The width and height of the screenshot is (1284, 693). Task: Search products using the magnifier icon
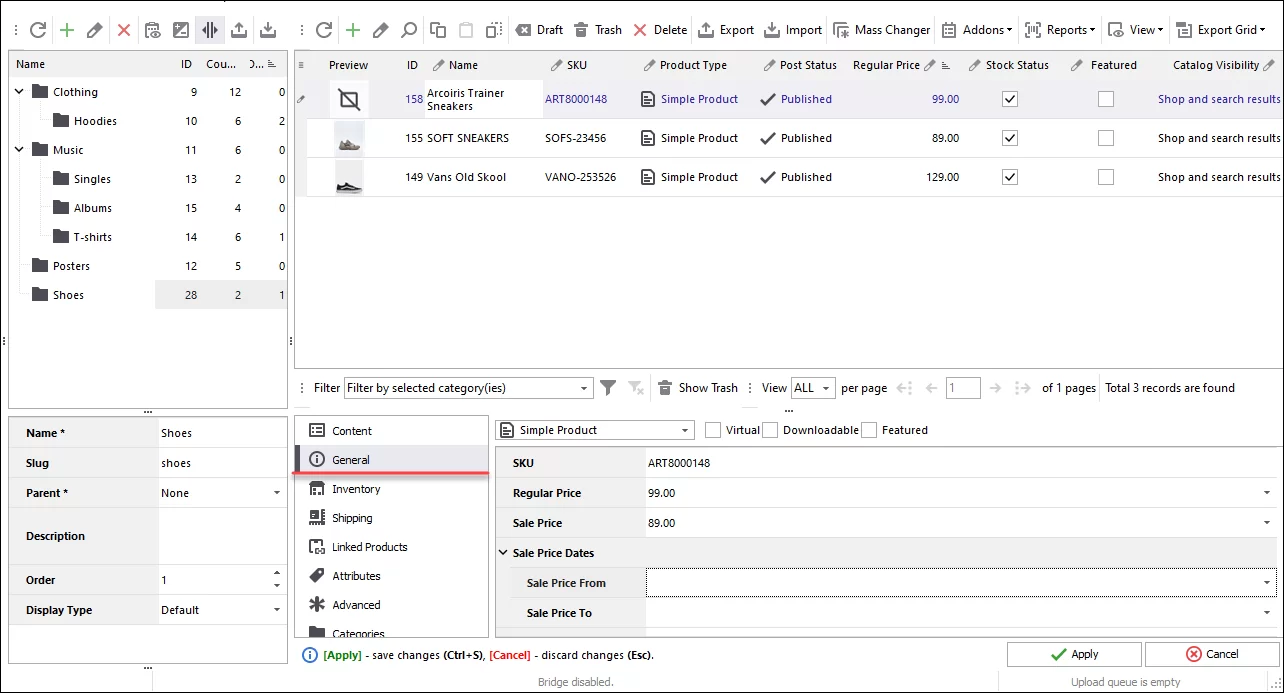(x=409, y=30)
